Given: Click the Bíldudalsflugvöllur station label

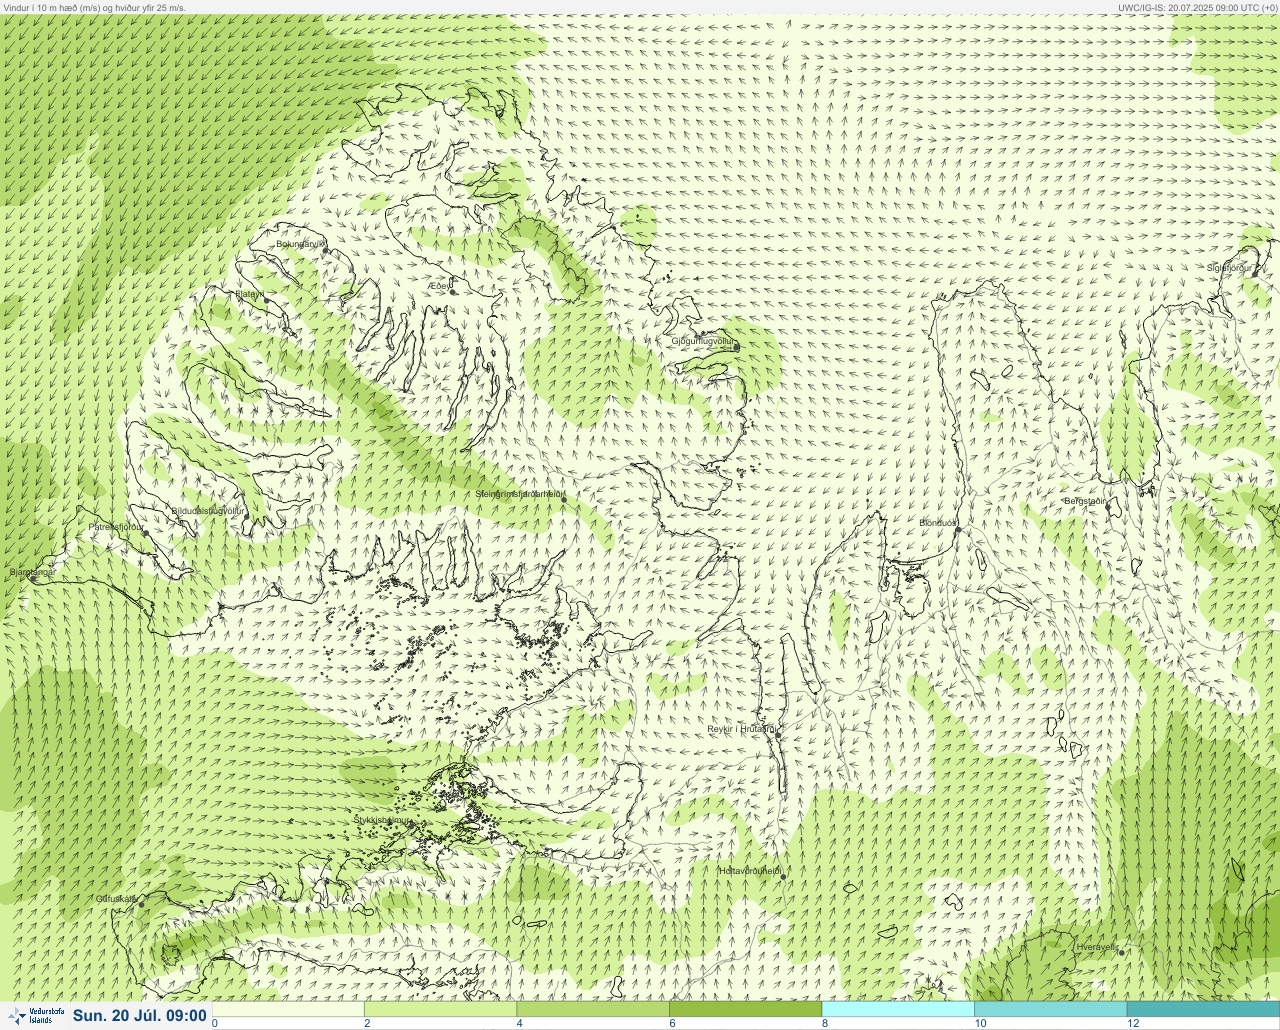Looking at the screenshot, I should [208, 510].
